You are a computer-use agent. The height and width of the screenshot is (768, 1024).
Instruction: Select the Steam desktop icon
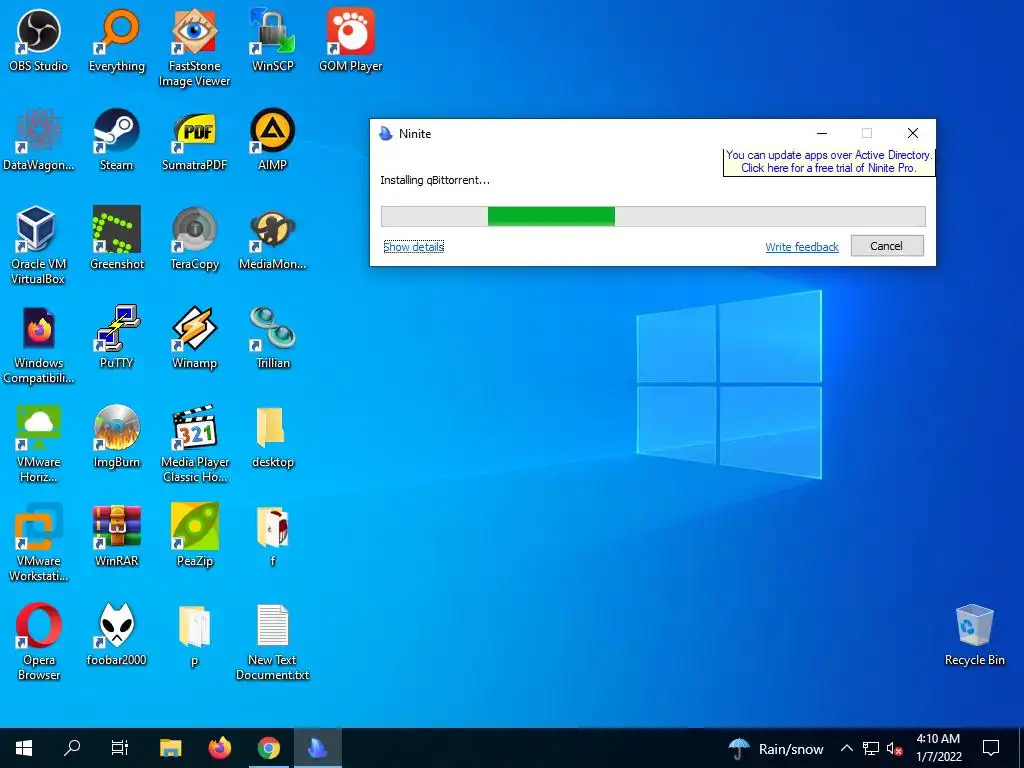(x=117, y=140)
